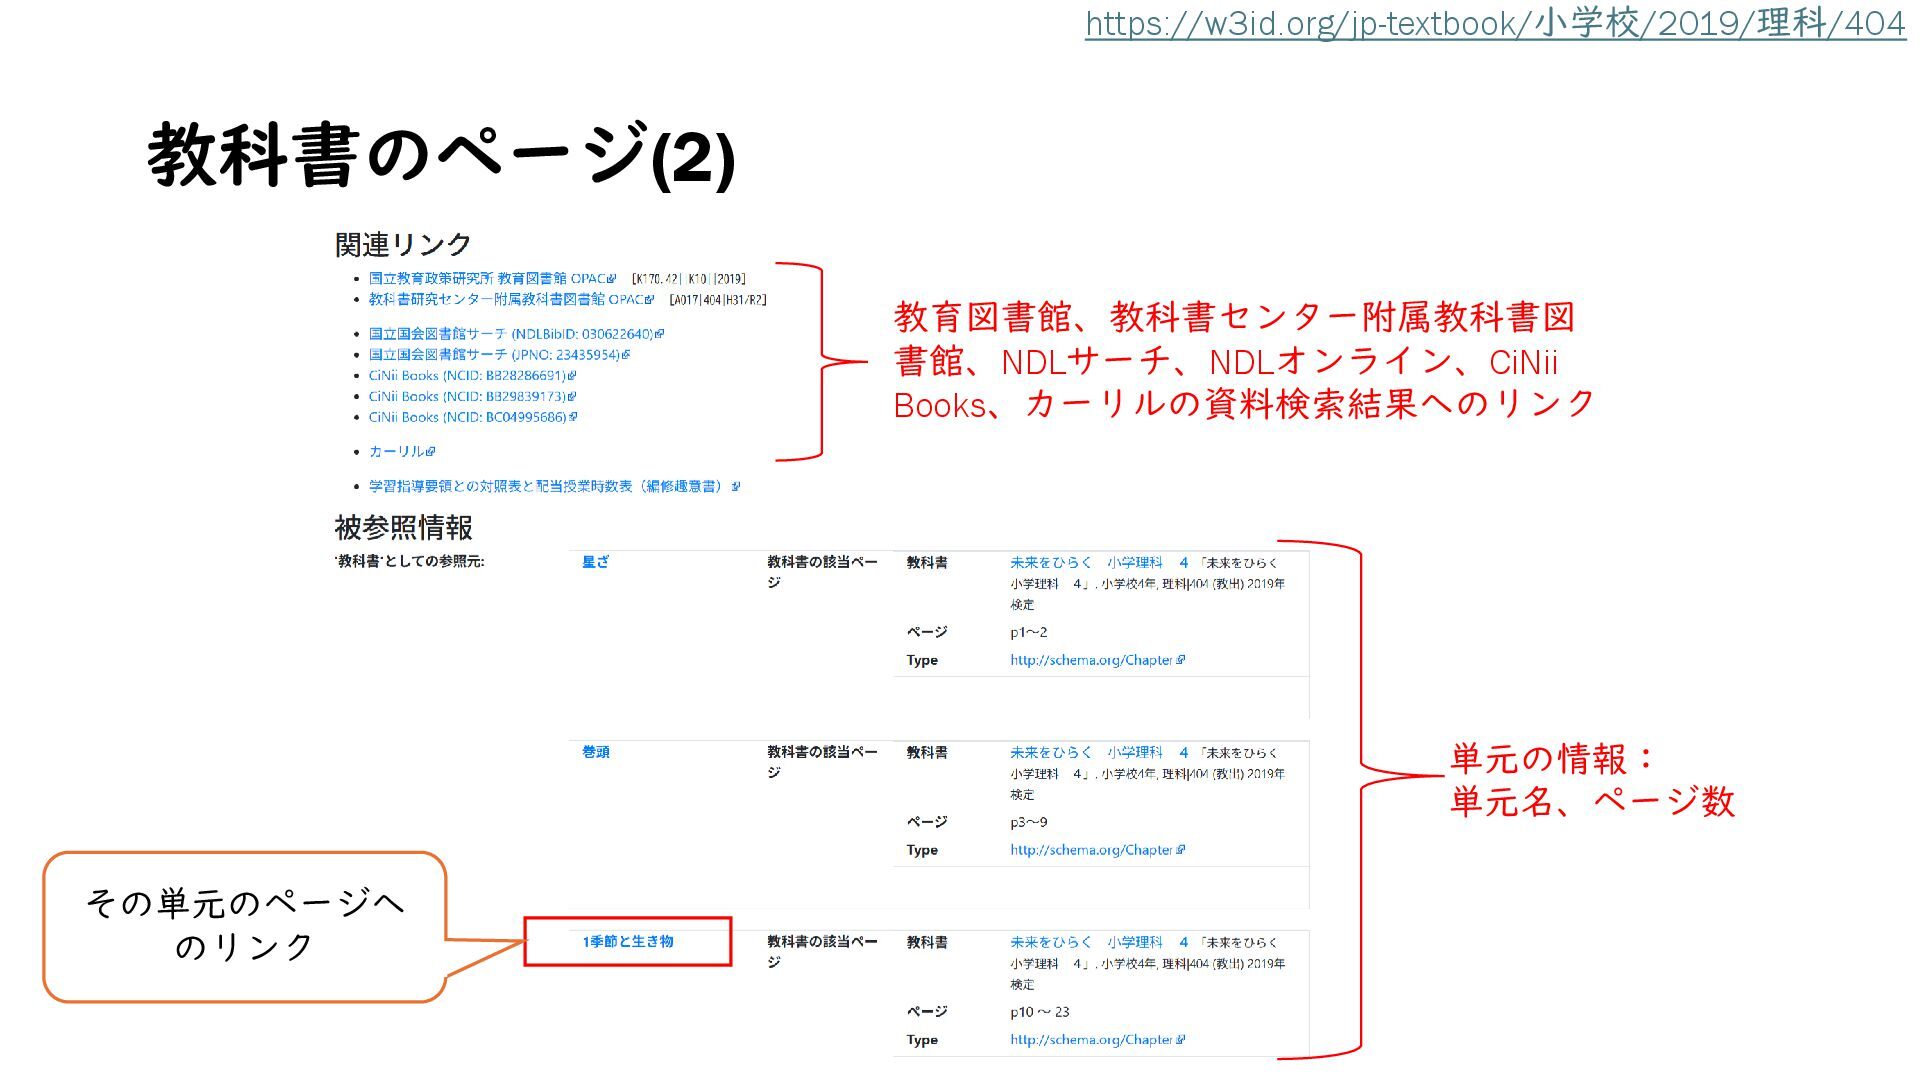Click the 巻頭 unit link
The width and height of the screenshot is (1920, 1080).
[x=595, y=752]
